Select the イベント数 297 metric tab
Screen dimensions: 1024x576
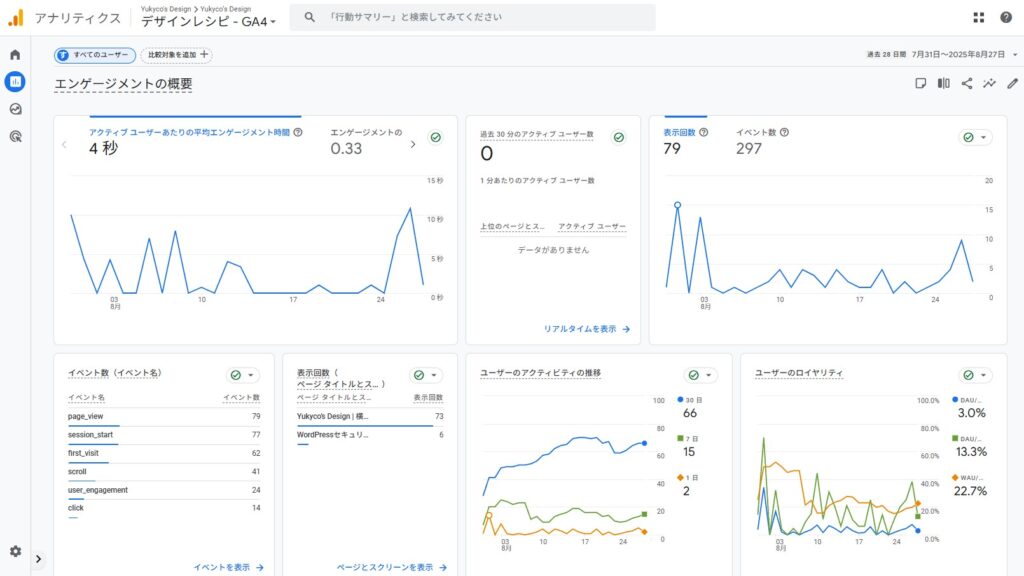pos(762,141)
